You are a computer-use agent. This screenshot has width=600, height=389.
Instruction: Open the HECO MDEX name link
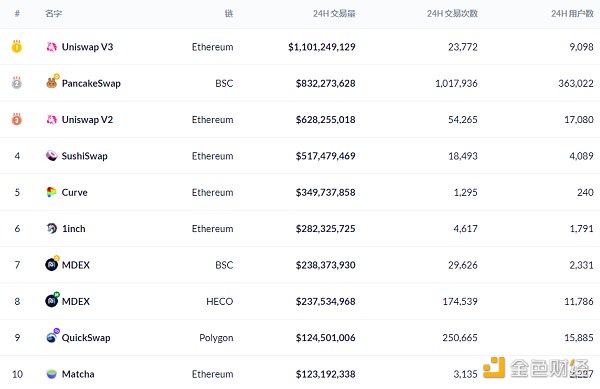click(x=76, y=301)
